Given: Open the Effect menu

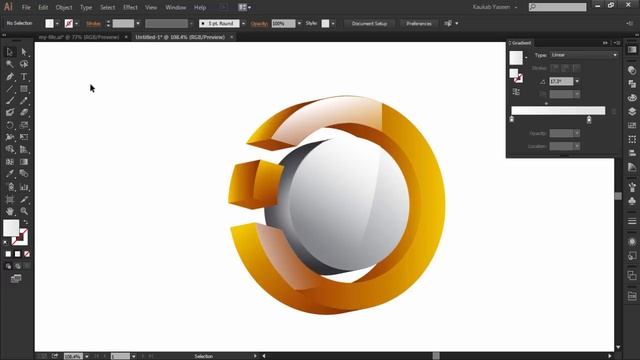Looking at the screenshot, I should click(130, 7).
